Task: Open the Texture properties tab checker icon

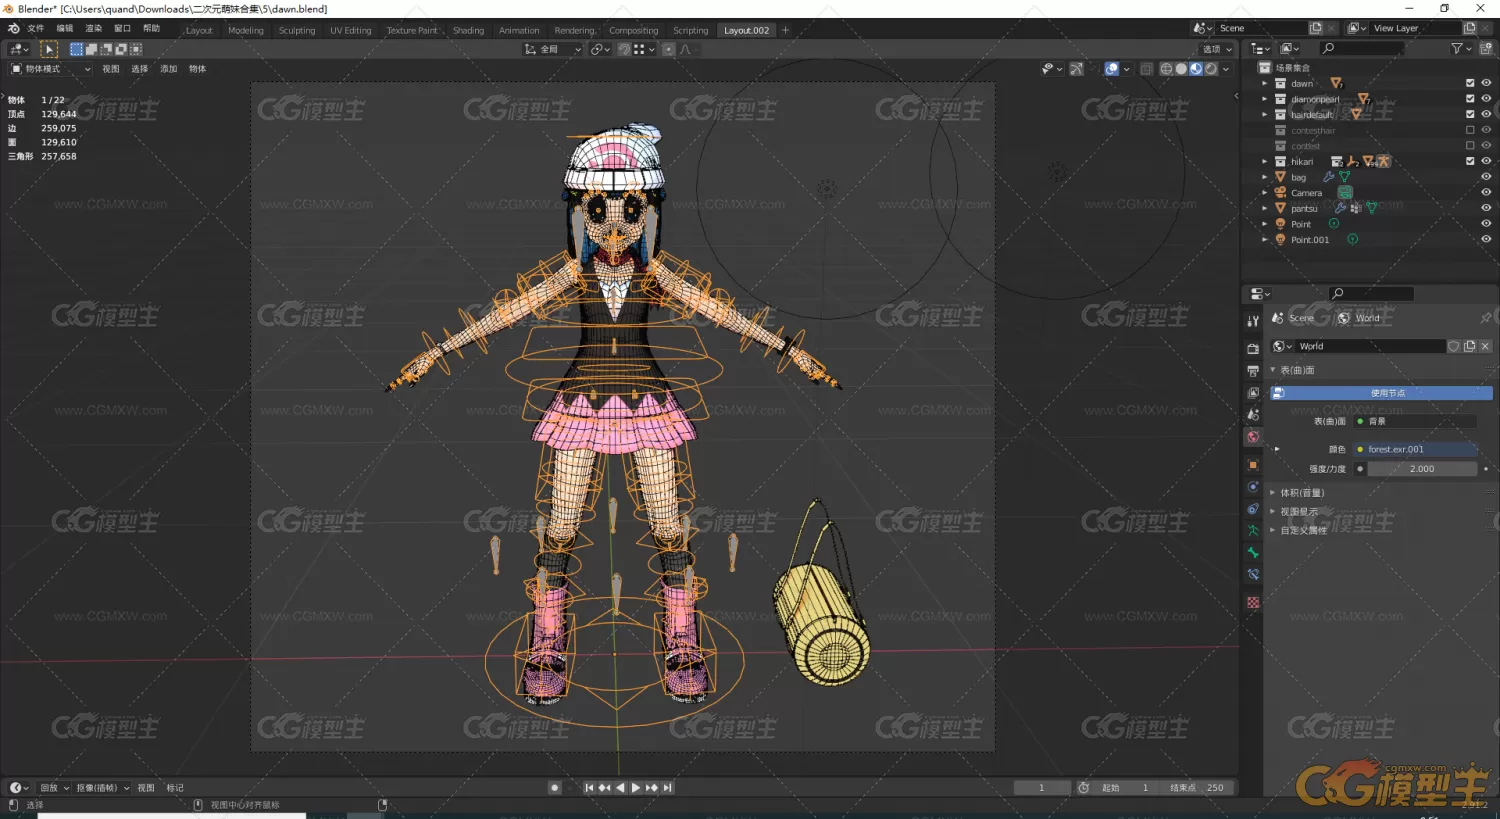Action: pyautogui.click(x=1253, y=603)
